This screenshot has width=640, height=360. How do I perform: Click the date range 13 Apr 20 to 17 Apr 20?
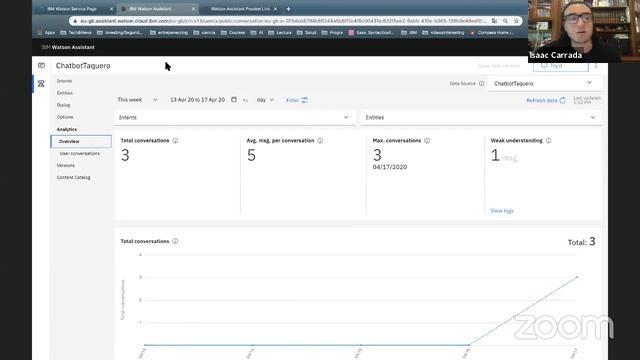[198, 100]
